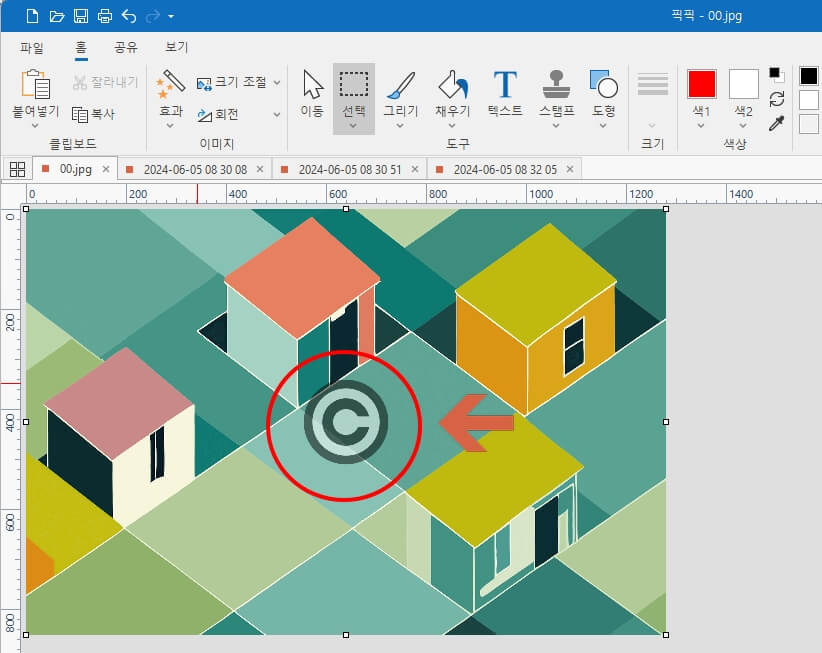
Task: Close the 00.jpg tab
Action: 106,169
